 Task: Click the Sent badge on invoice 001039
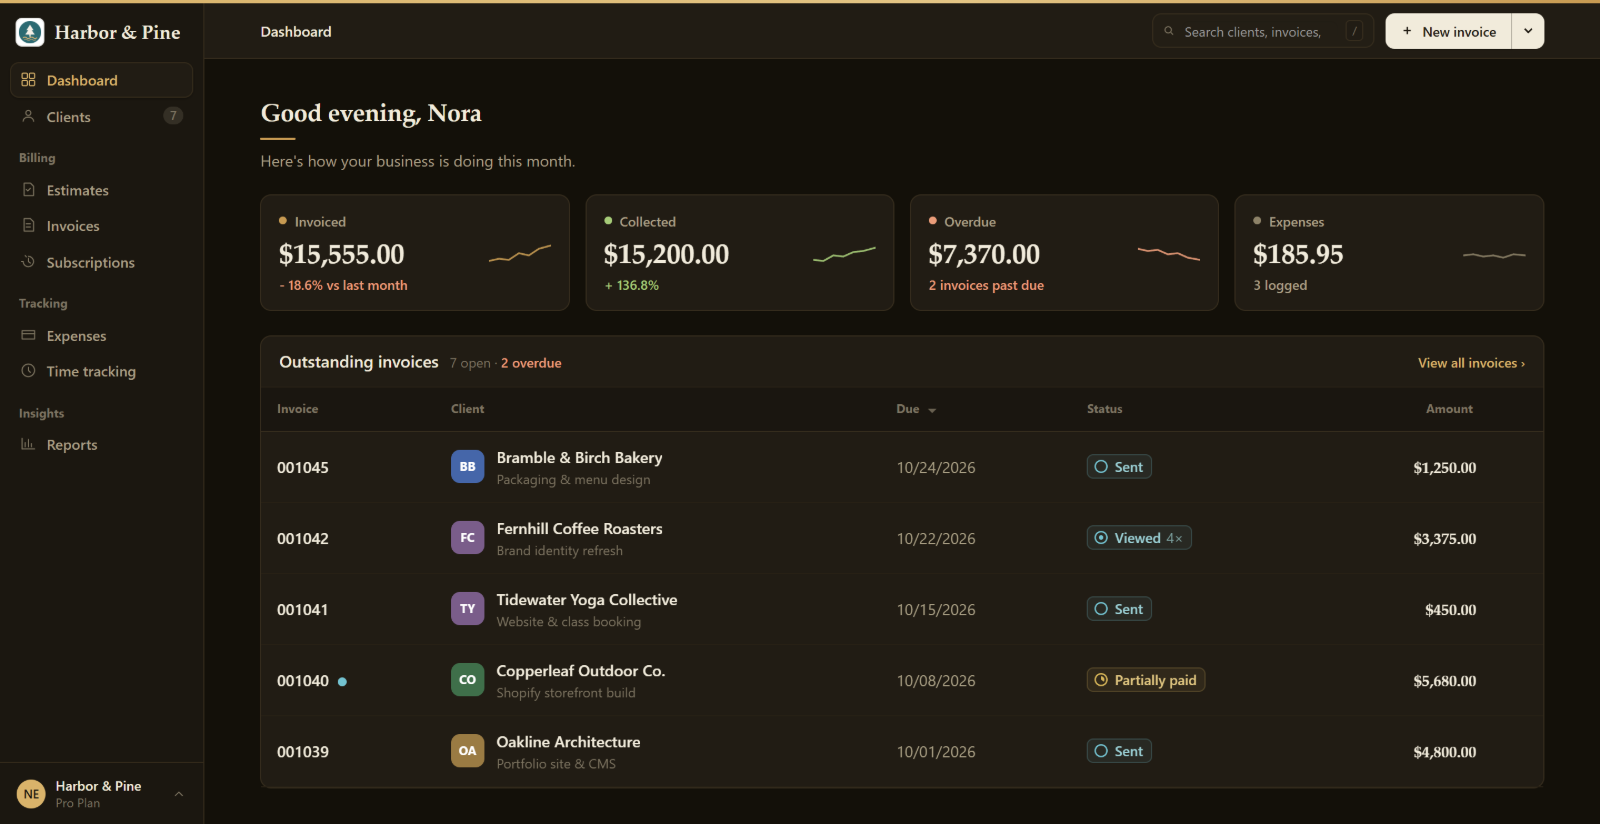click(1119, 751)
